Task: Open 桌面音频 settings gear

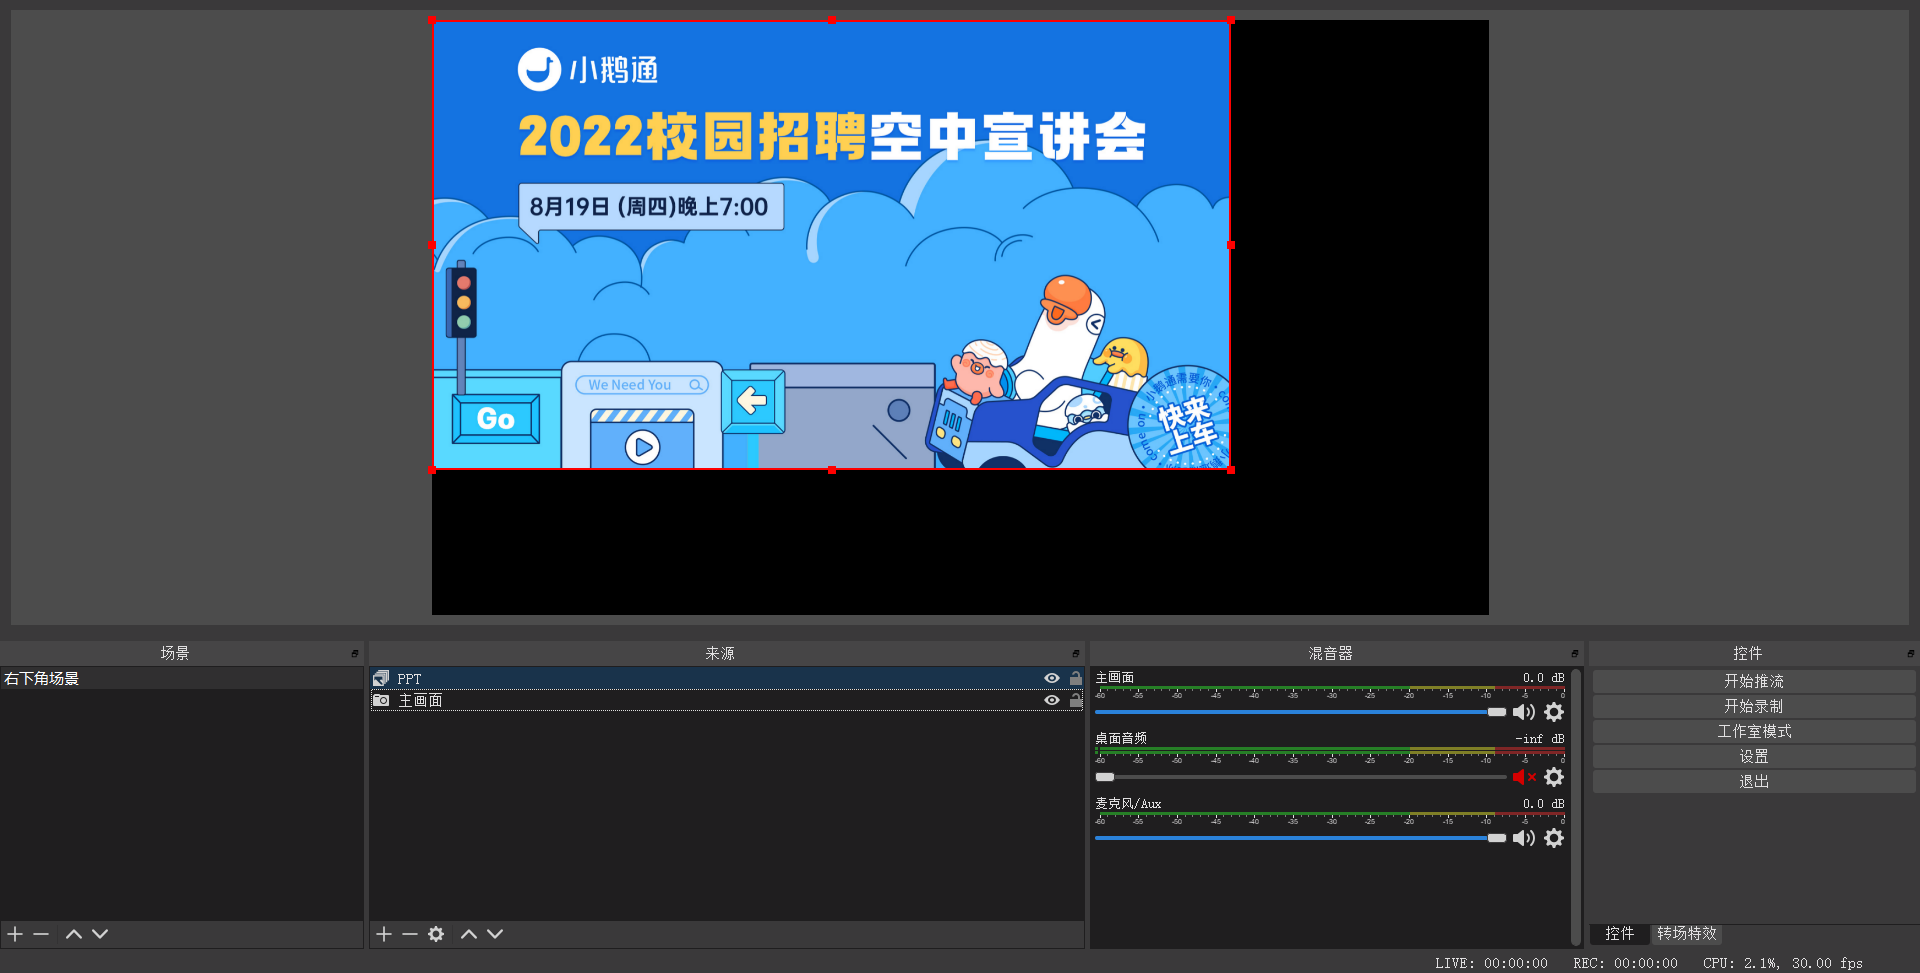Action: [1554, 777]
